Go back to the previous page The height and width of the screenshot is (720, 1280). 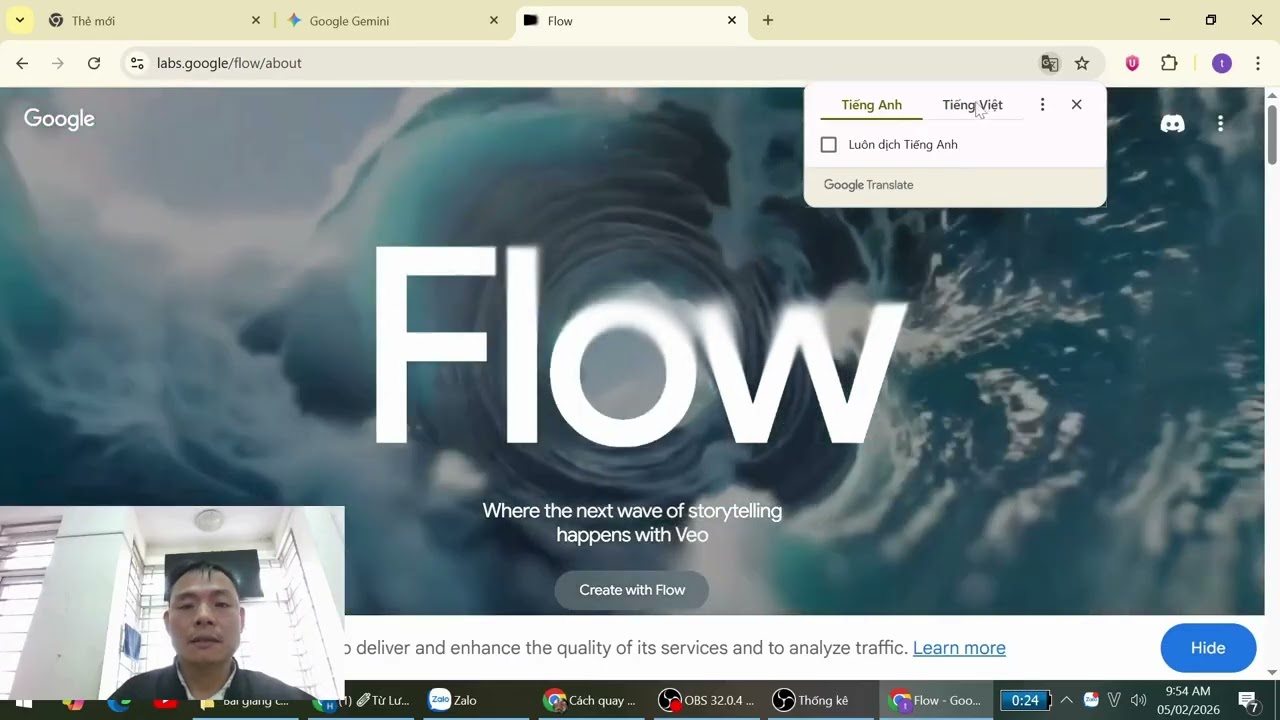[x=22, y=63]
